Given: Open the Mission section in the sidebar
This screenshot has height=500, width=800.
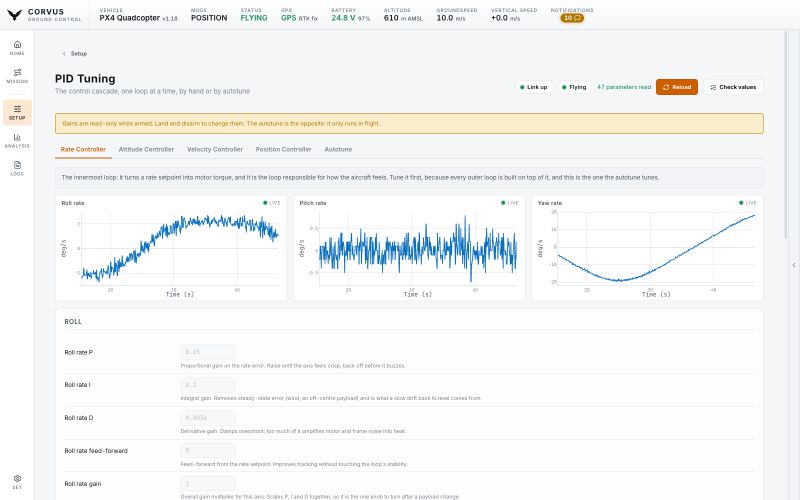Looking at the screenshot, I should [17, 76].
